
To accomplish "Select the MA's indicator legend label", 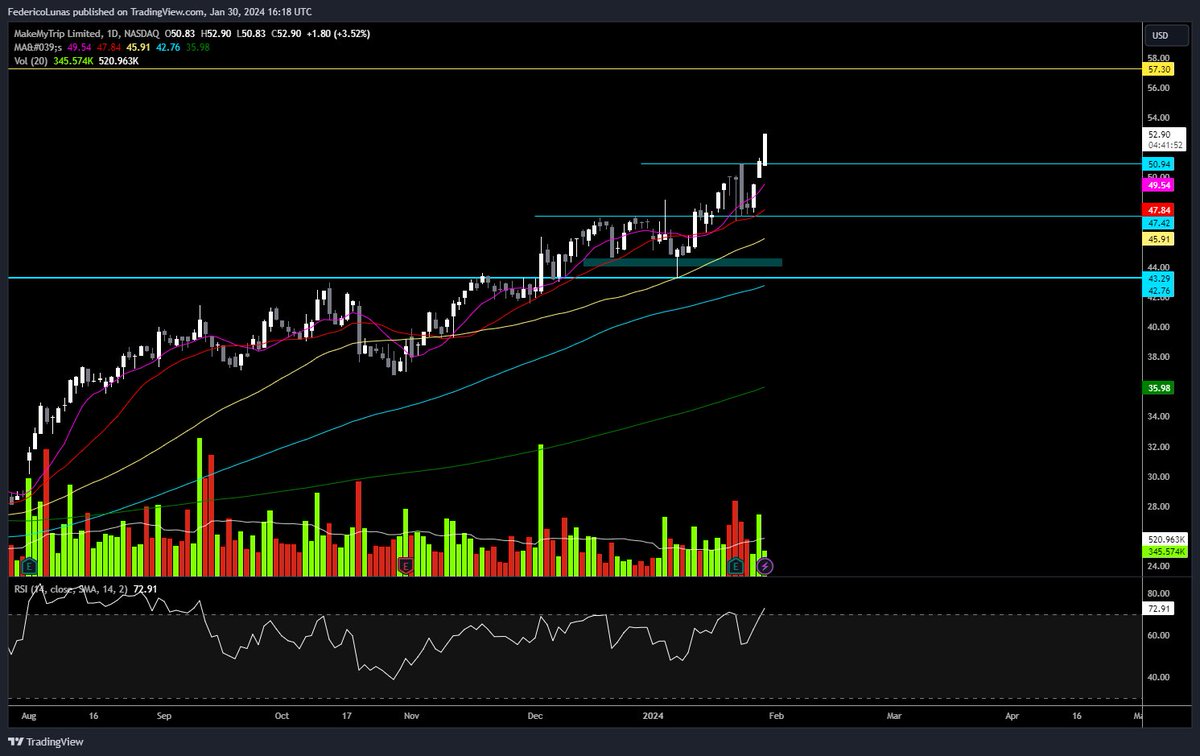I will [x=37, y=47].
